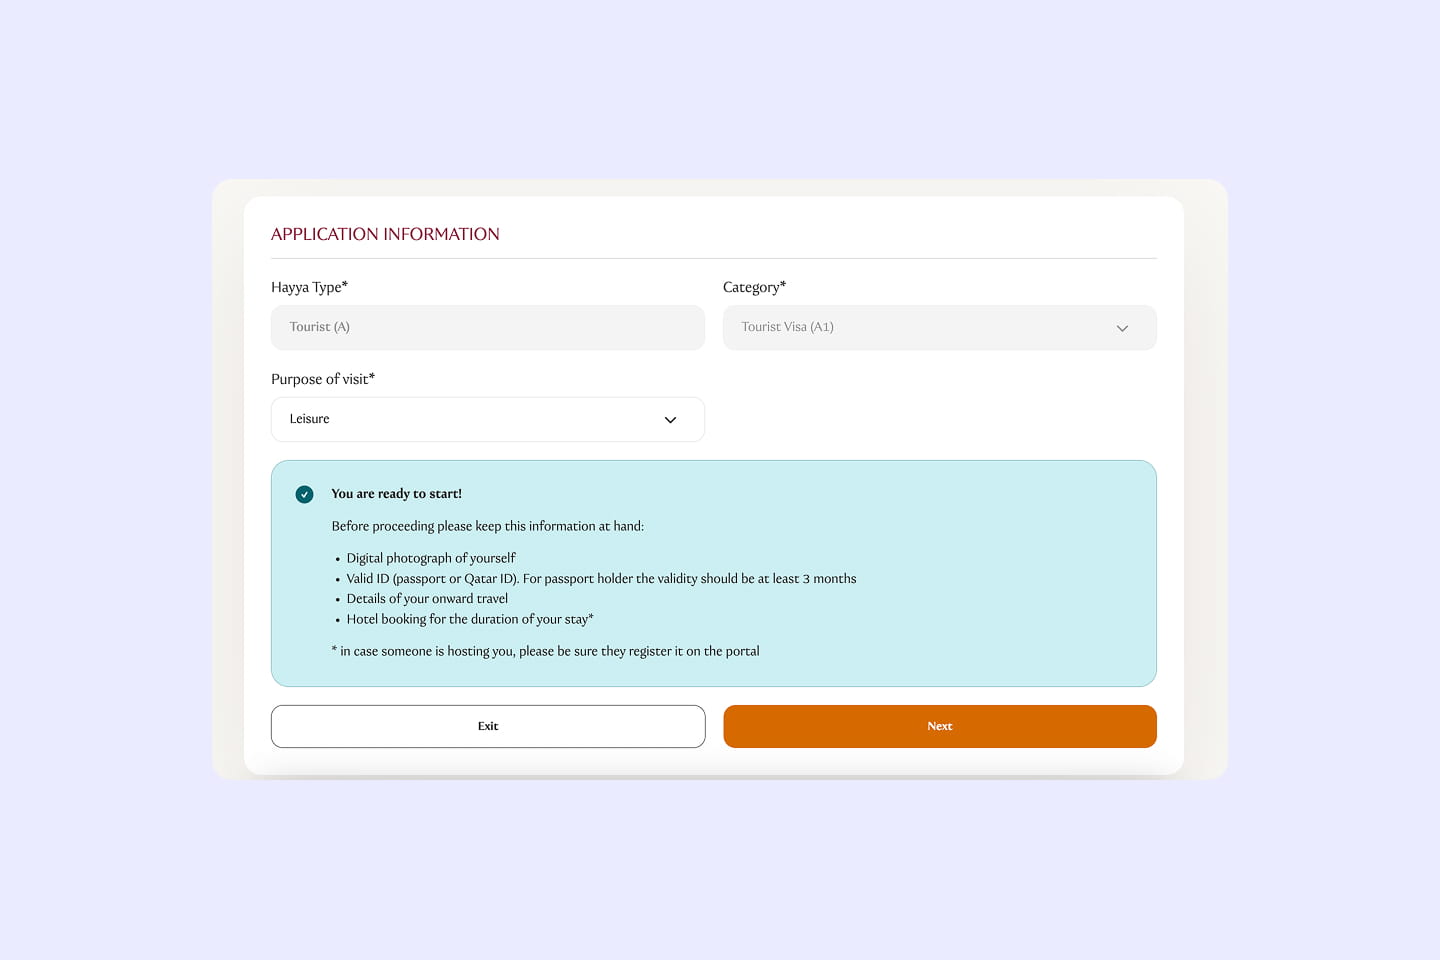This screenshot has width=1440, height=960.
Task: Click the Valid ID requirement line
Action: click(x=601, y=579)
